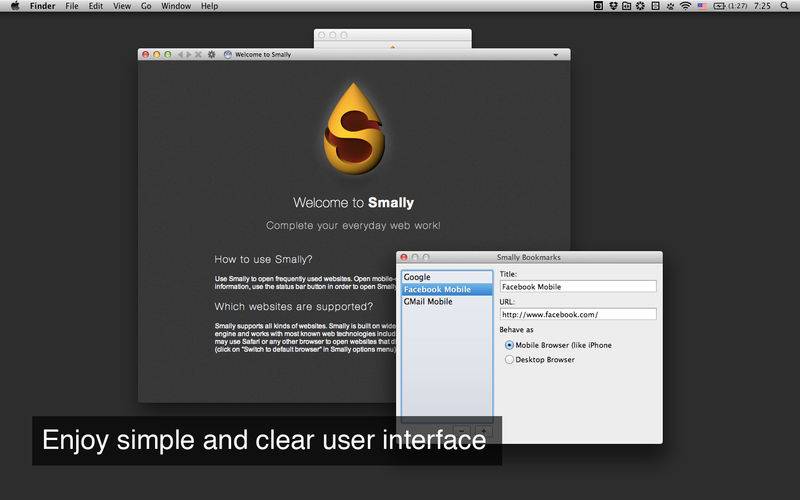Select the GMail Mobile bookmark

[447, 302]
